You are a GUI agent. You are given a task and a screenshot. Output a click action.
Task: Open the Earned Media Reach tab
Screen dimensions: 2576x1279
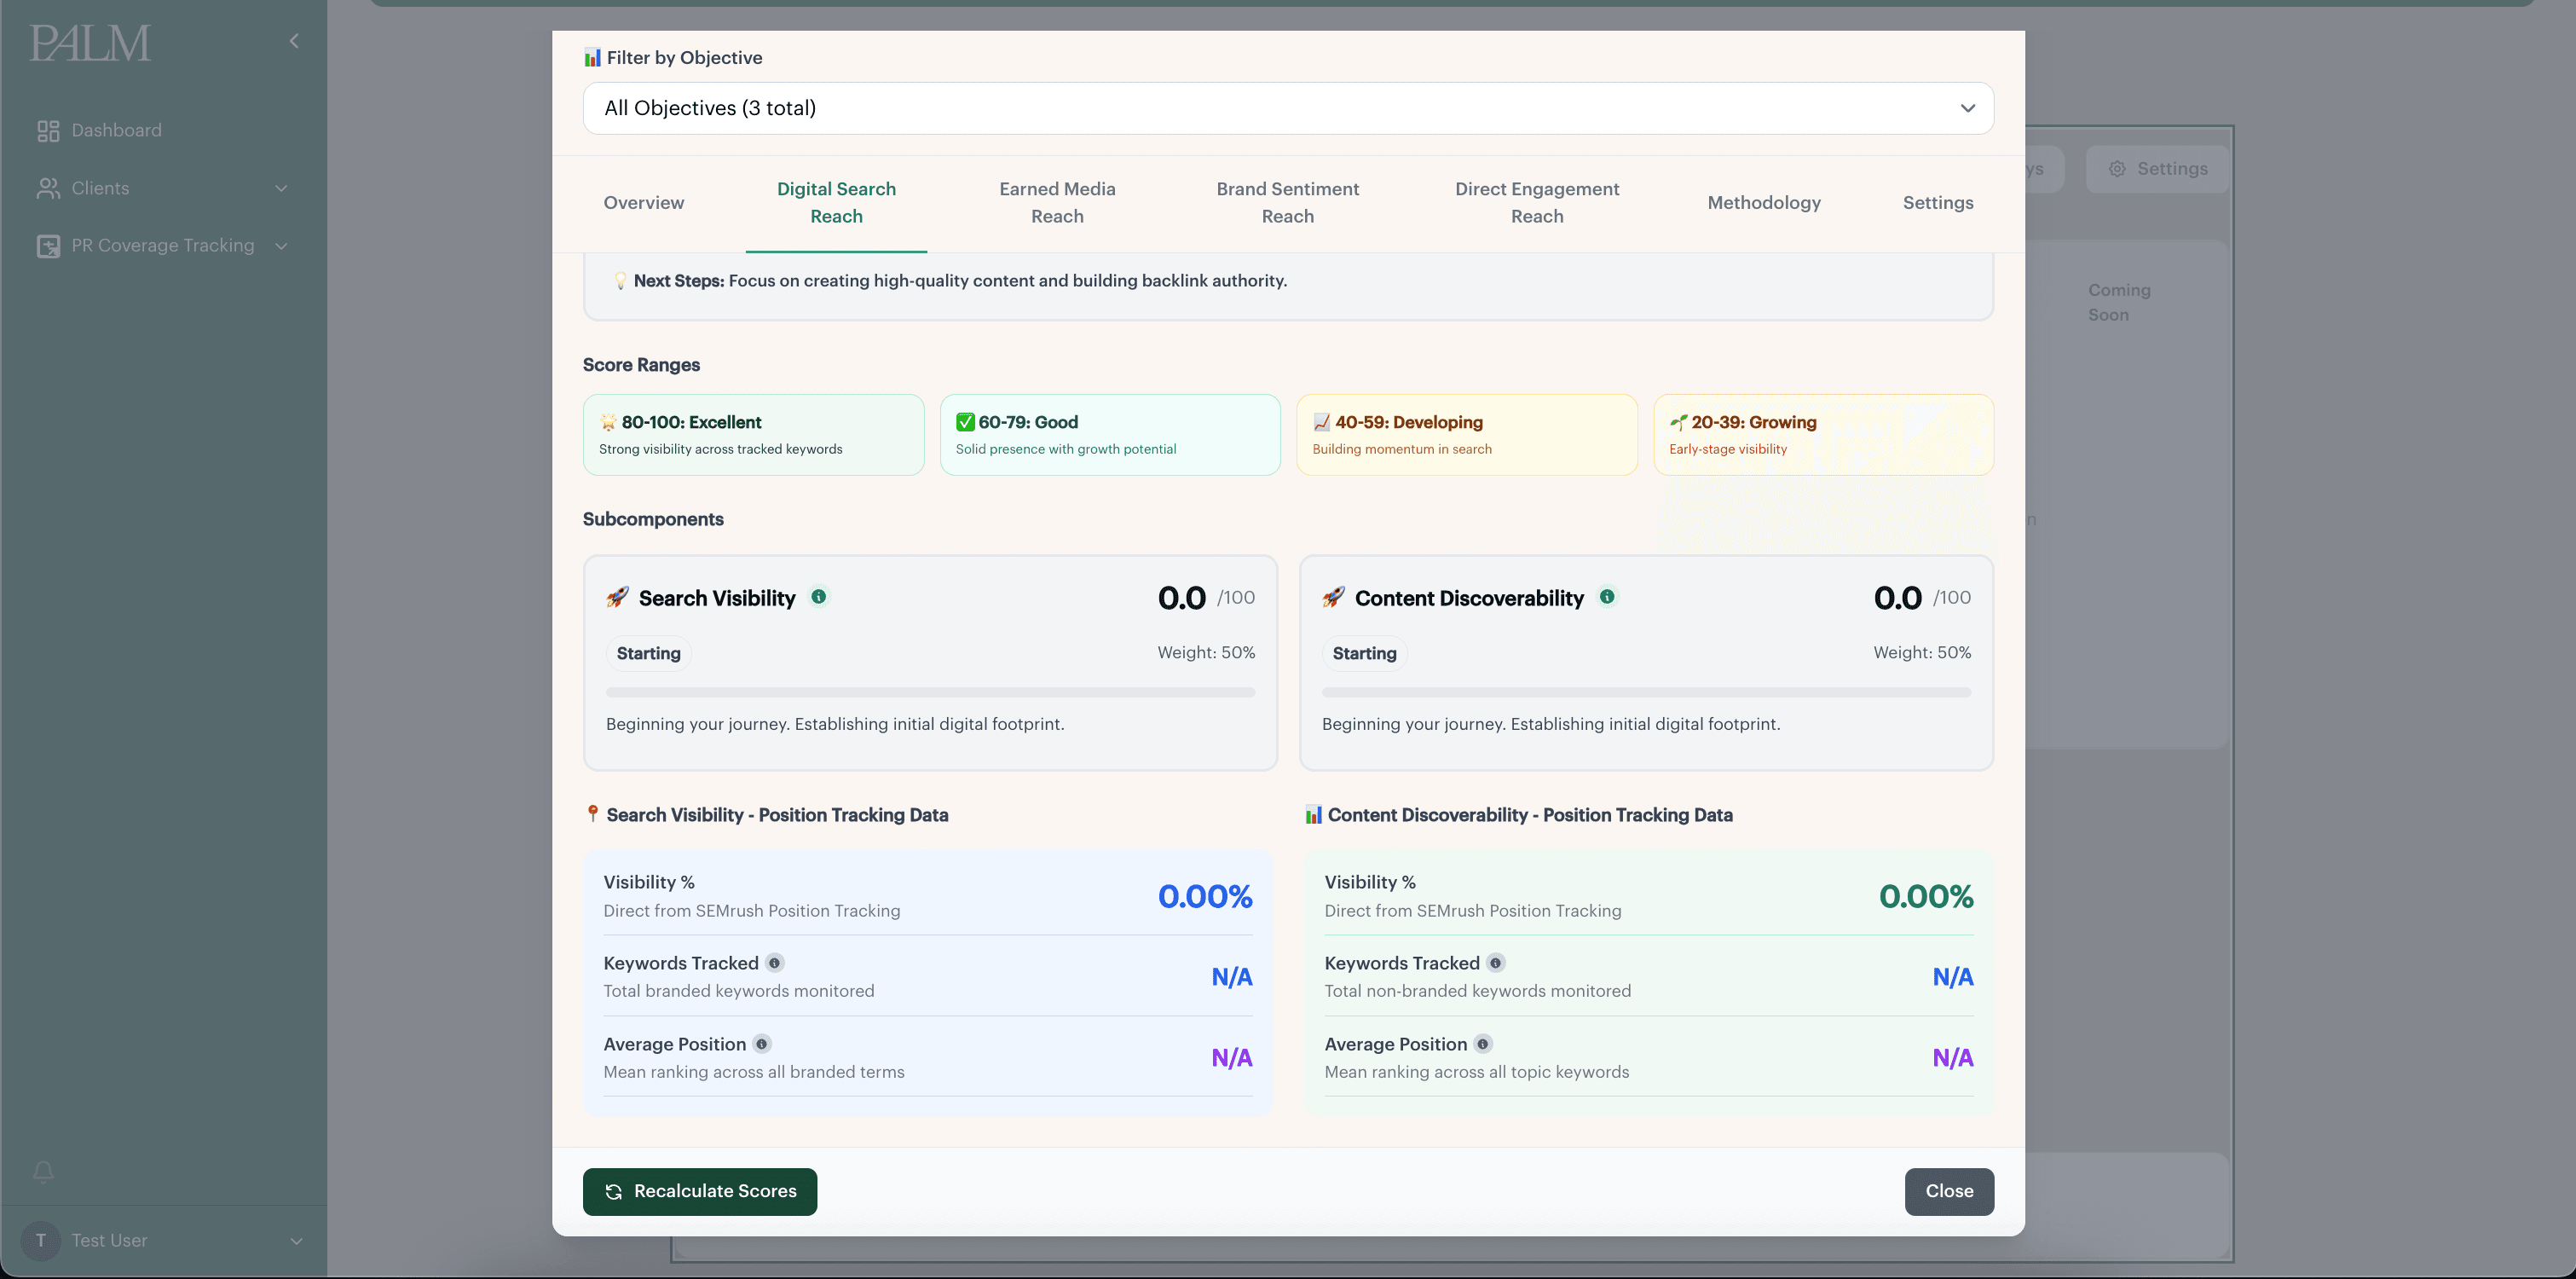(x=1057, y=203)
